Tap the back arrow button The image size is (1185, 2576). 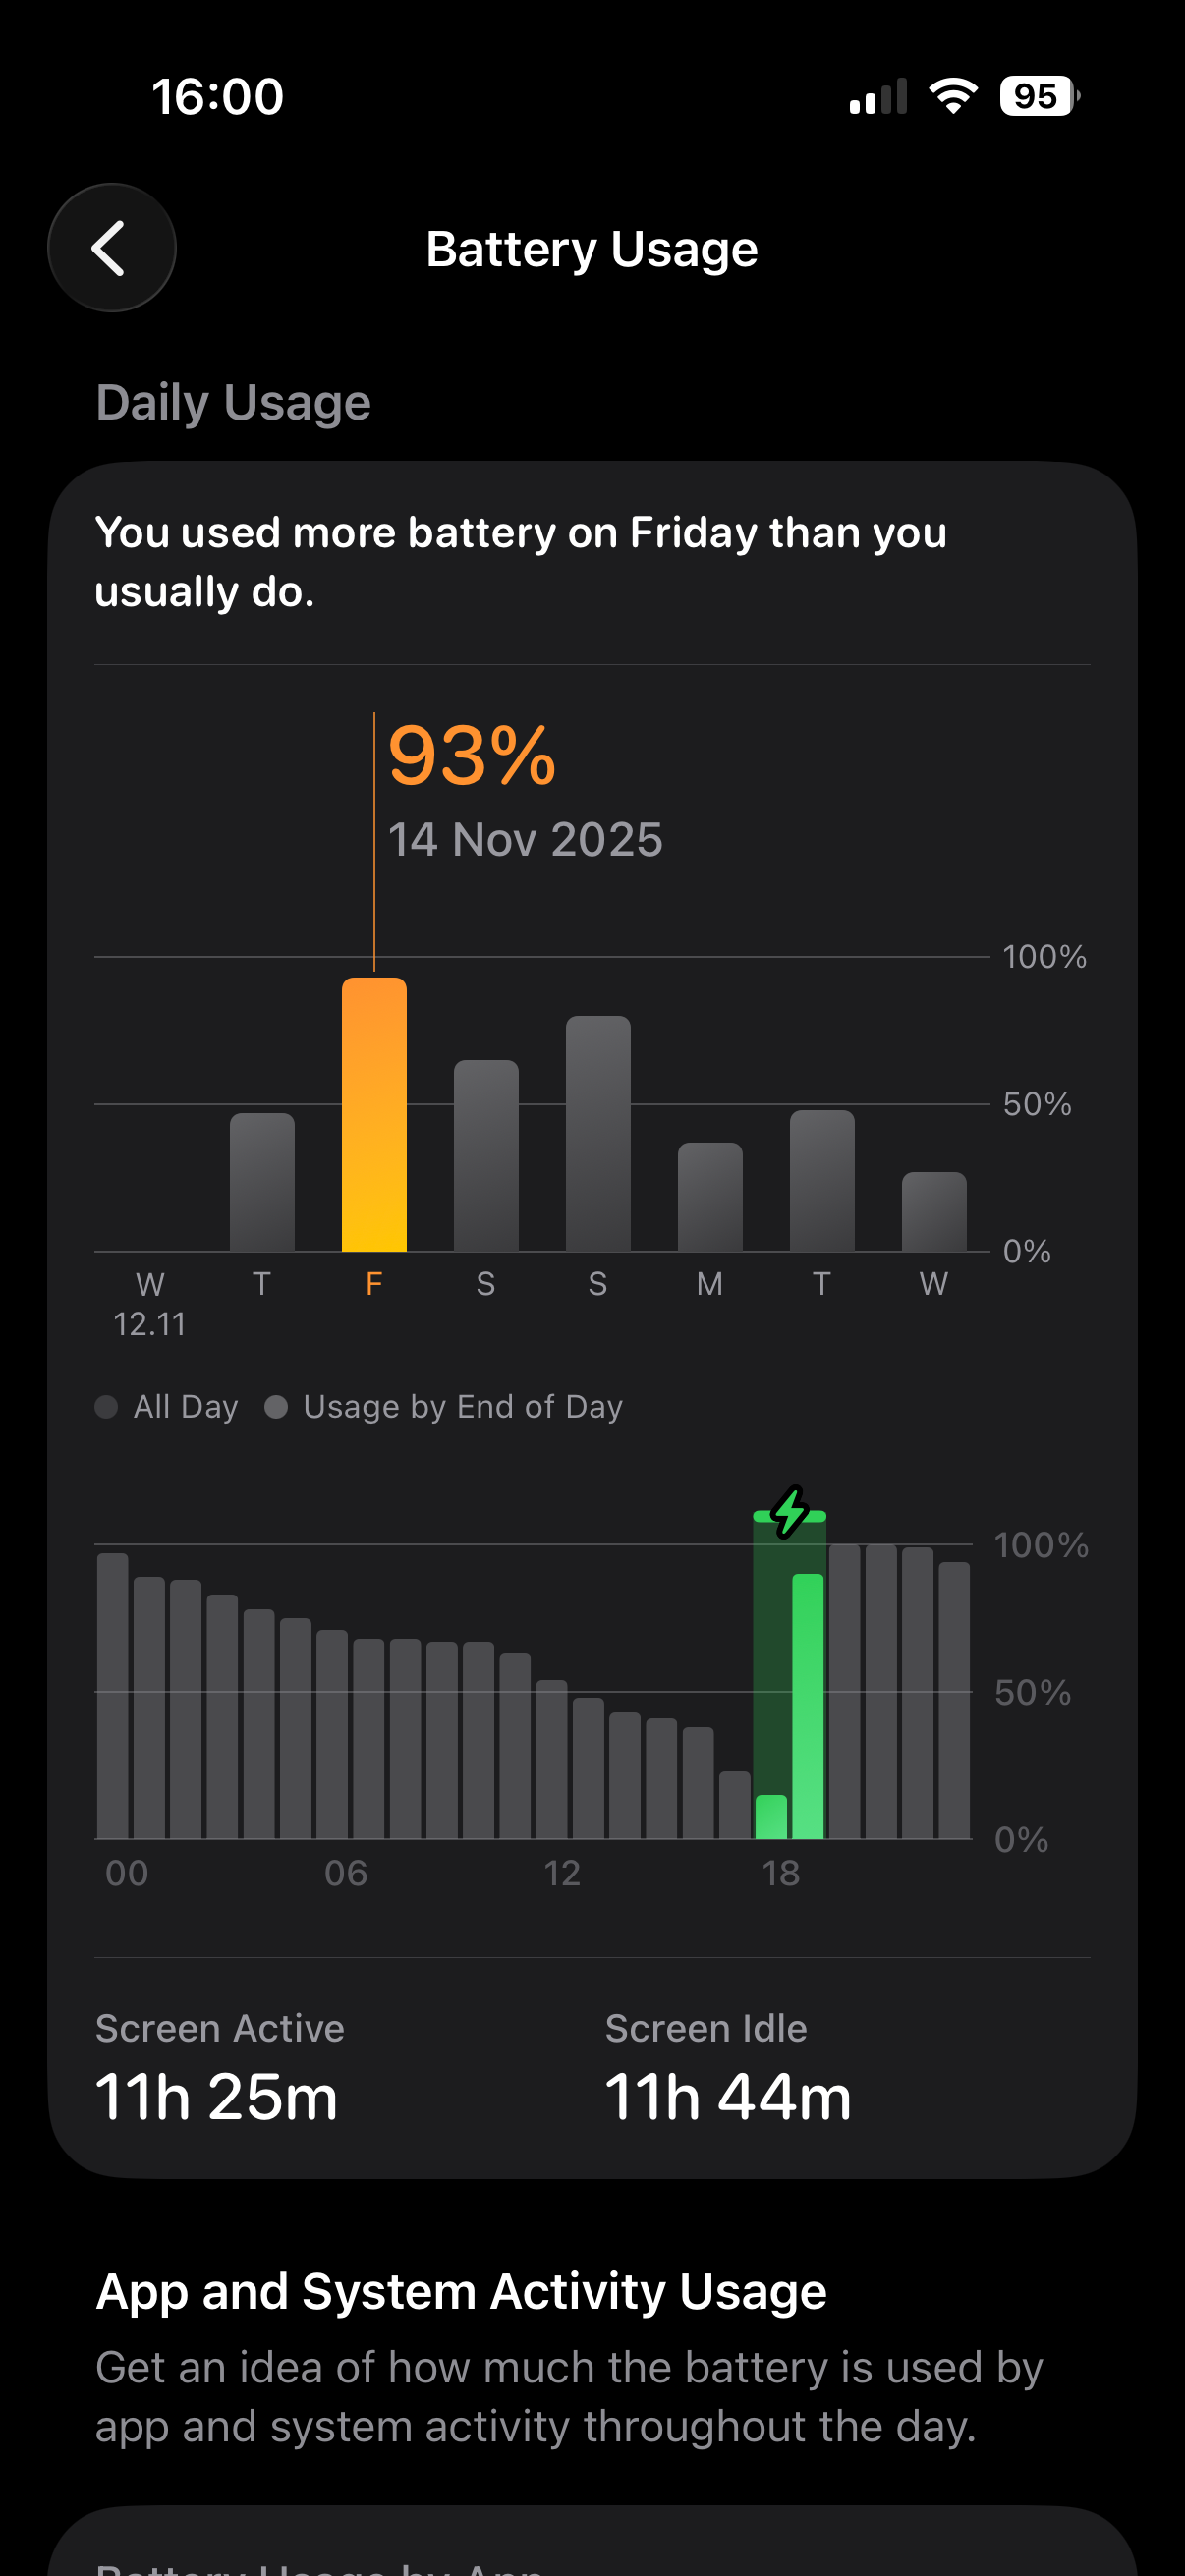(x=111, y=248)
